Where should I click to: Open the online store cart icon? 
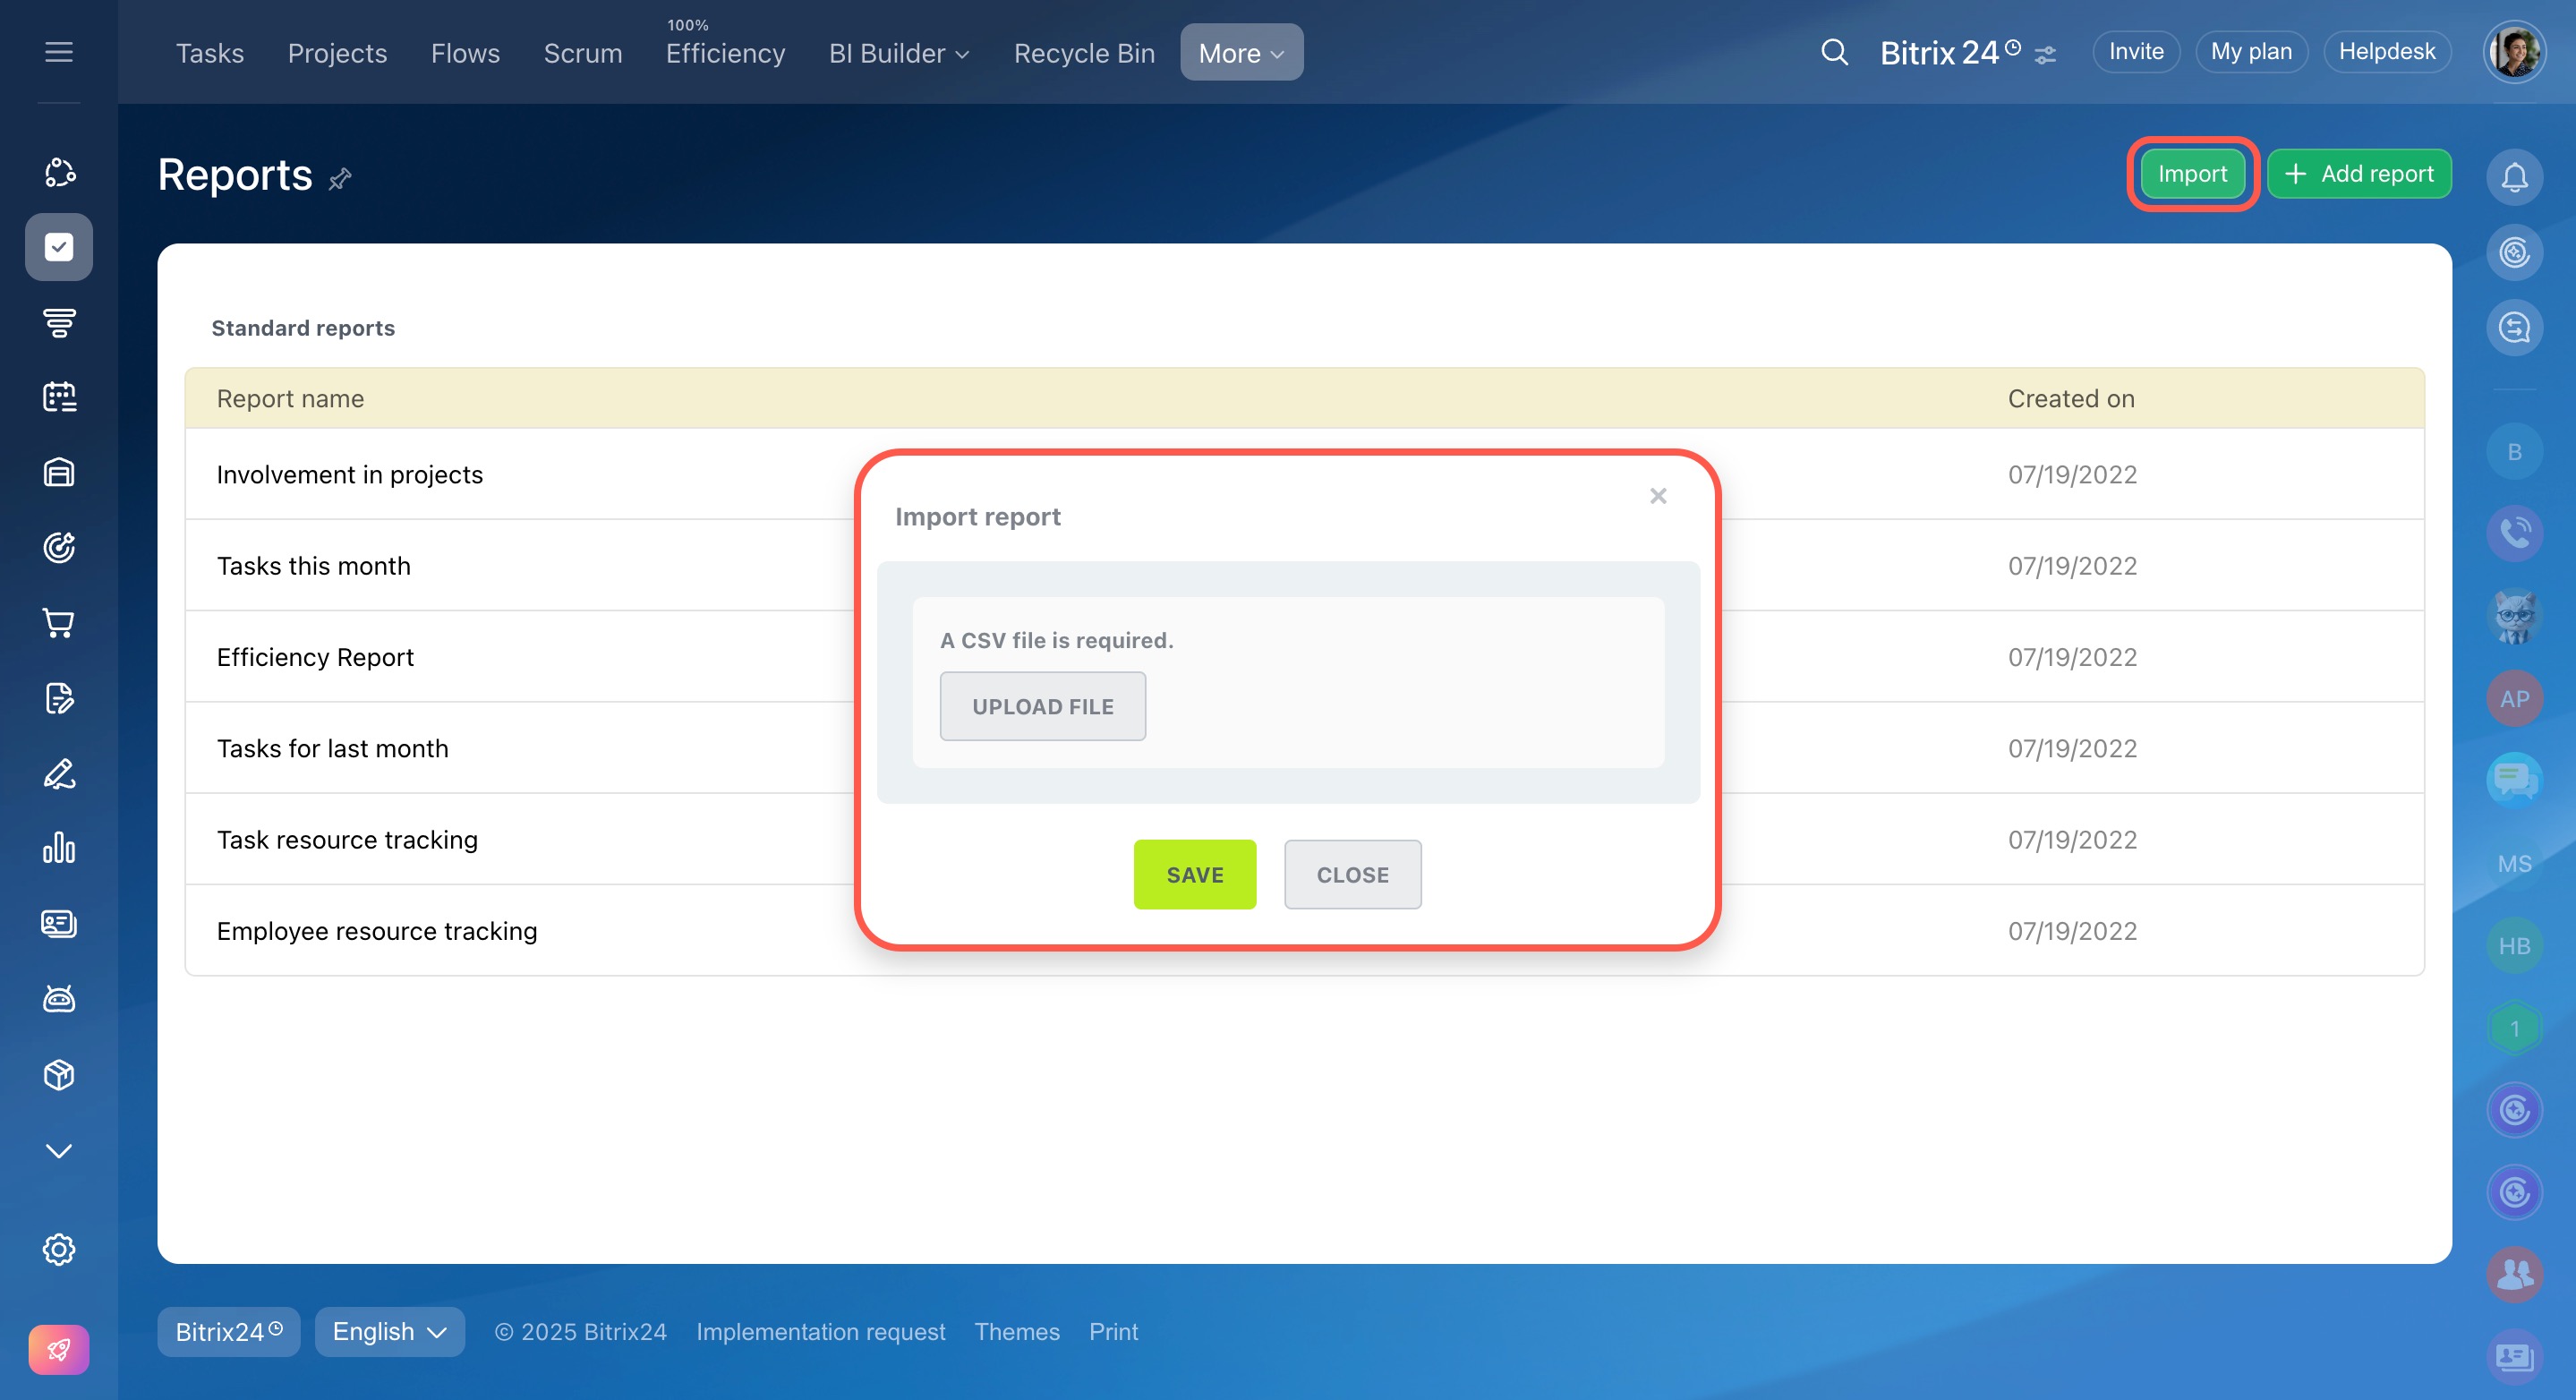59,623
